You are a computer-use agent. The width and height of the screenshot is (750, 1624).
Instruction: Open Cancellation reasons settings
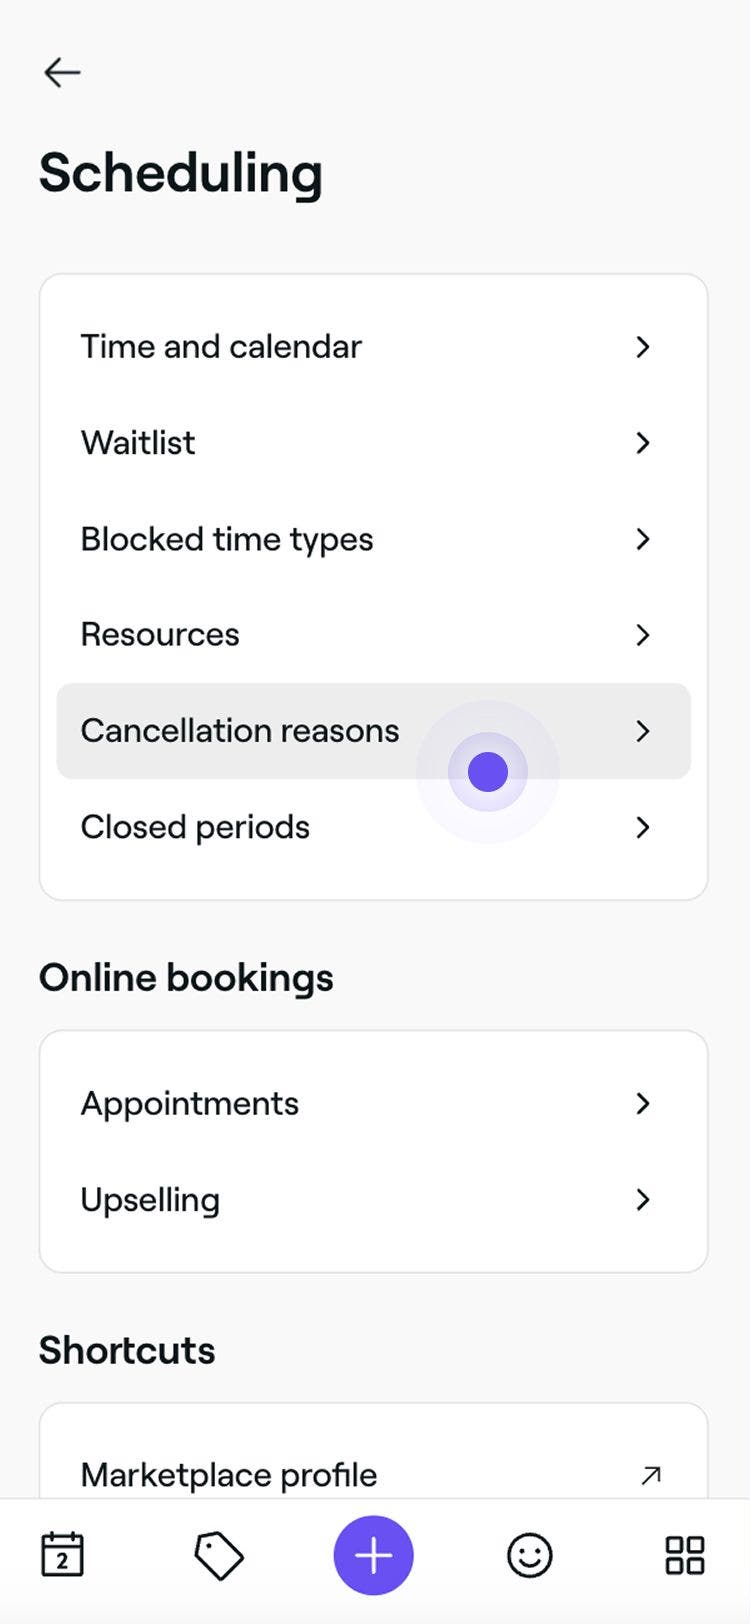tap(240, 731)
